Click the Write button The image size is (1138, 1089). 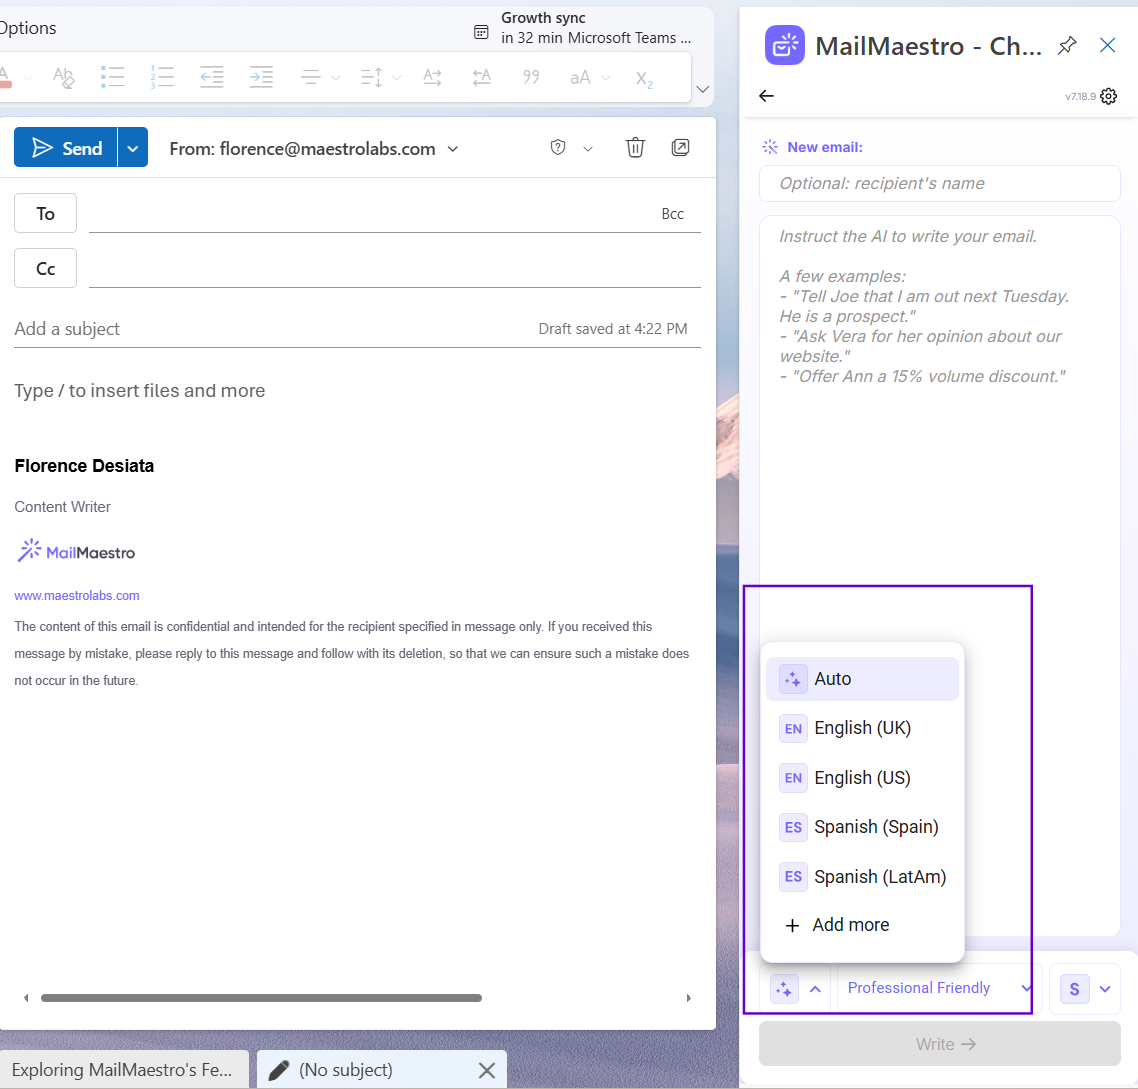(x=940, y=1044)
